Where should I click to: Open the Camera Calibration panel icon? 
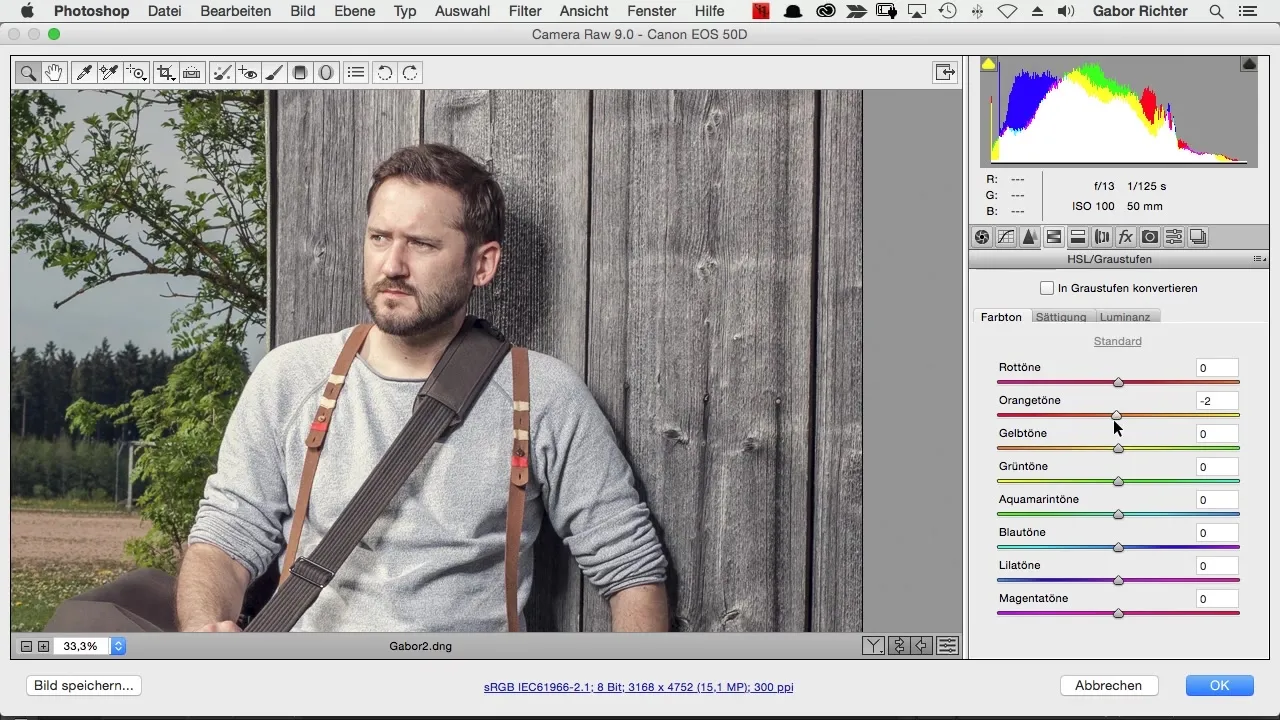1150,237
